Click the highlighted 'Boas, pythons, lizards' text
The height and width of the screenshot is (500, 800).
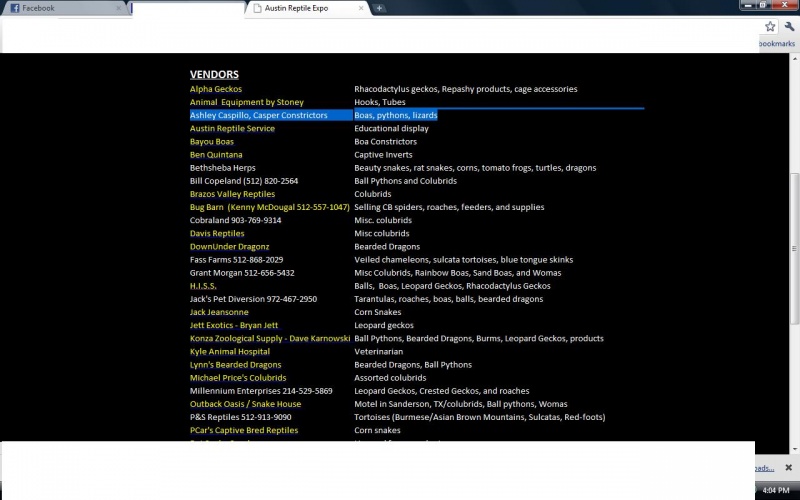point(396,115)
